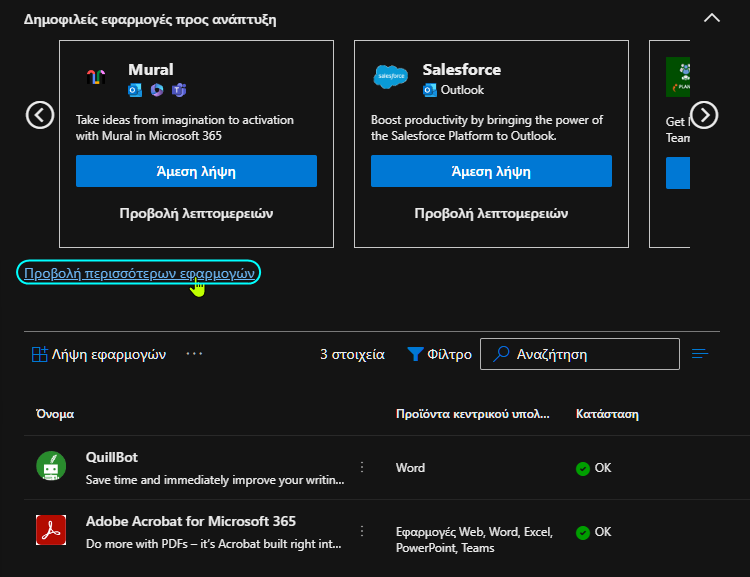Sort by the Όνομα column header

[x=55, y=414]
